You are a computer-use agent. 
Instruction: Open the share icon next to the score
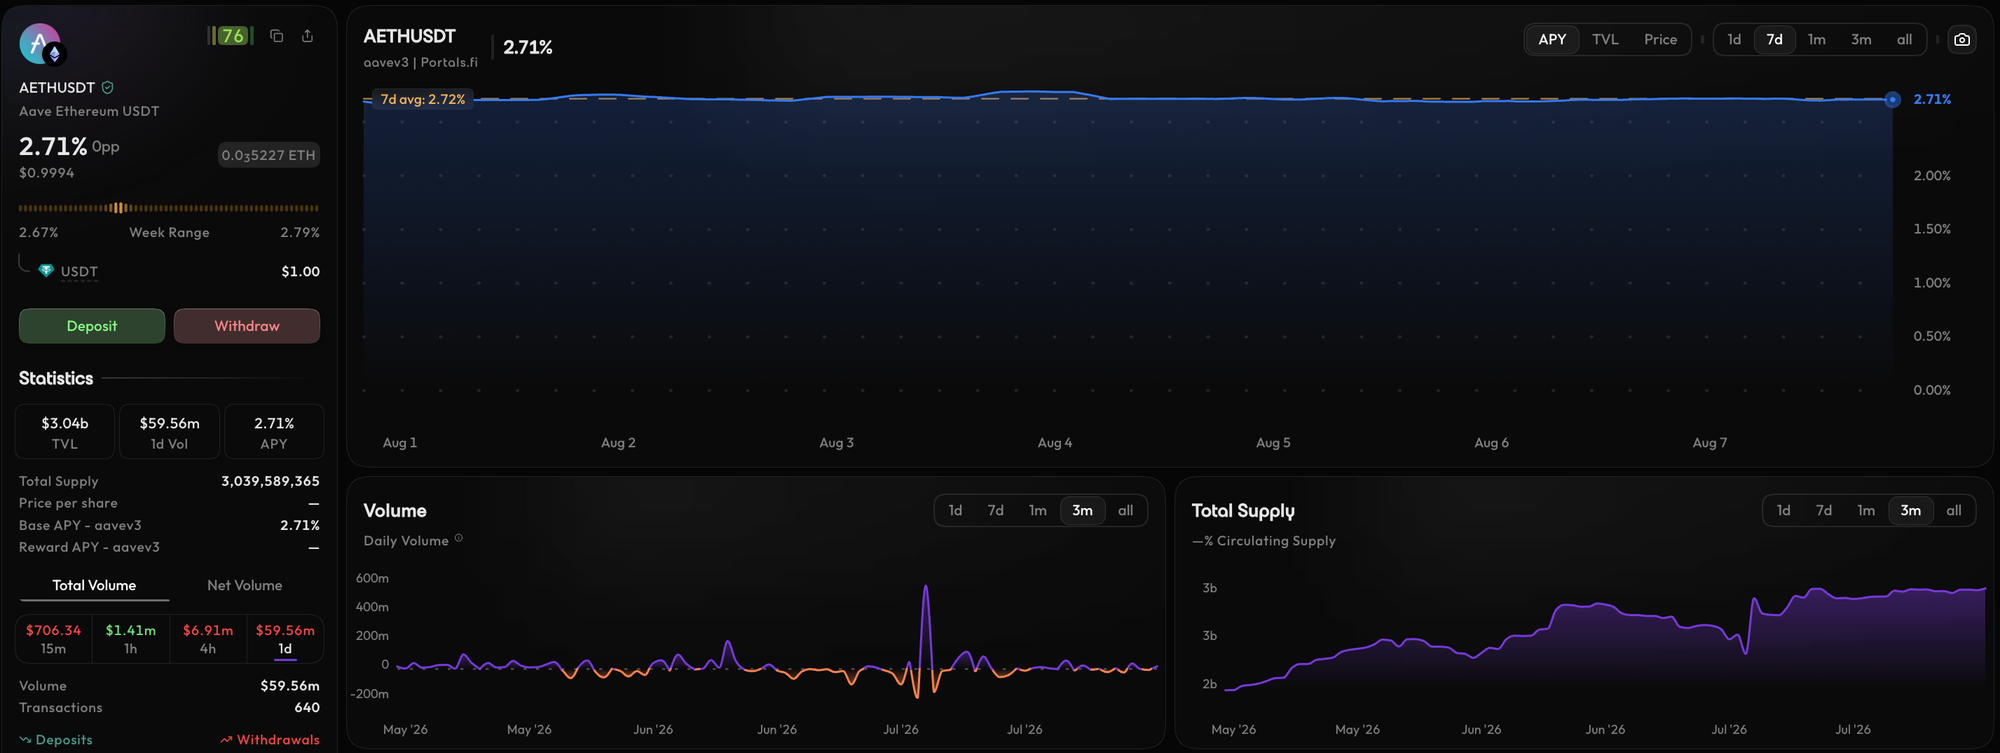click(308, 36)
